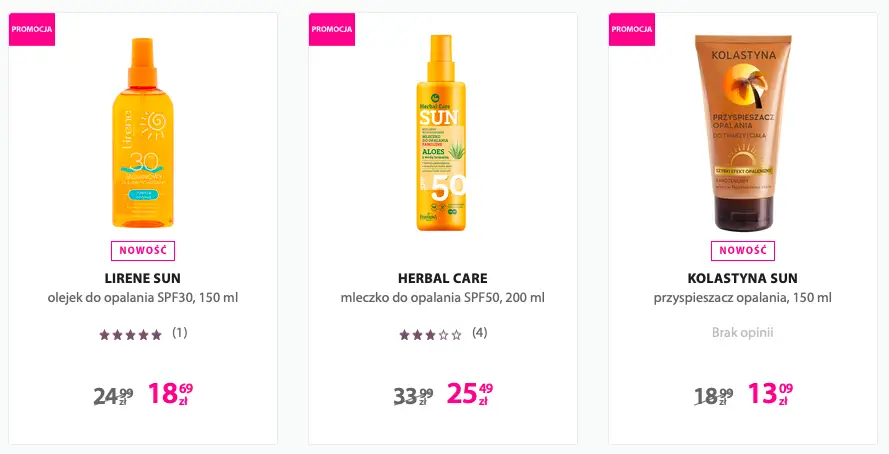Click the Kolastyna promotional price of 13.09 zł
This screenshot has width=889, height=454.
point(769,394)
